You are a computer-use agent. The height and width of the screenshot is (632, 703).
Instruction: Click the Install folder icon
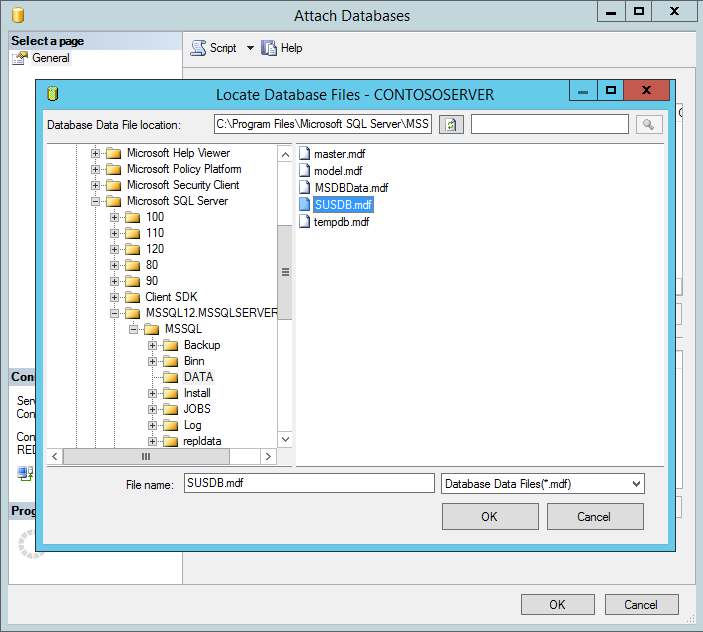click(170, 394)
